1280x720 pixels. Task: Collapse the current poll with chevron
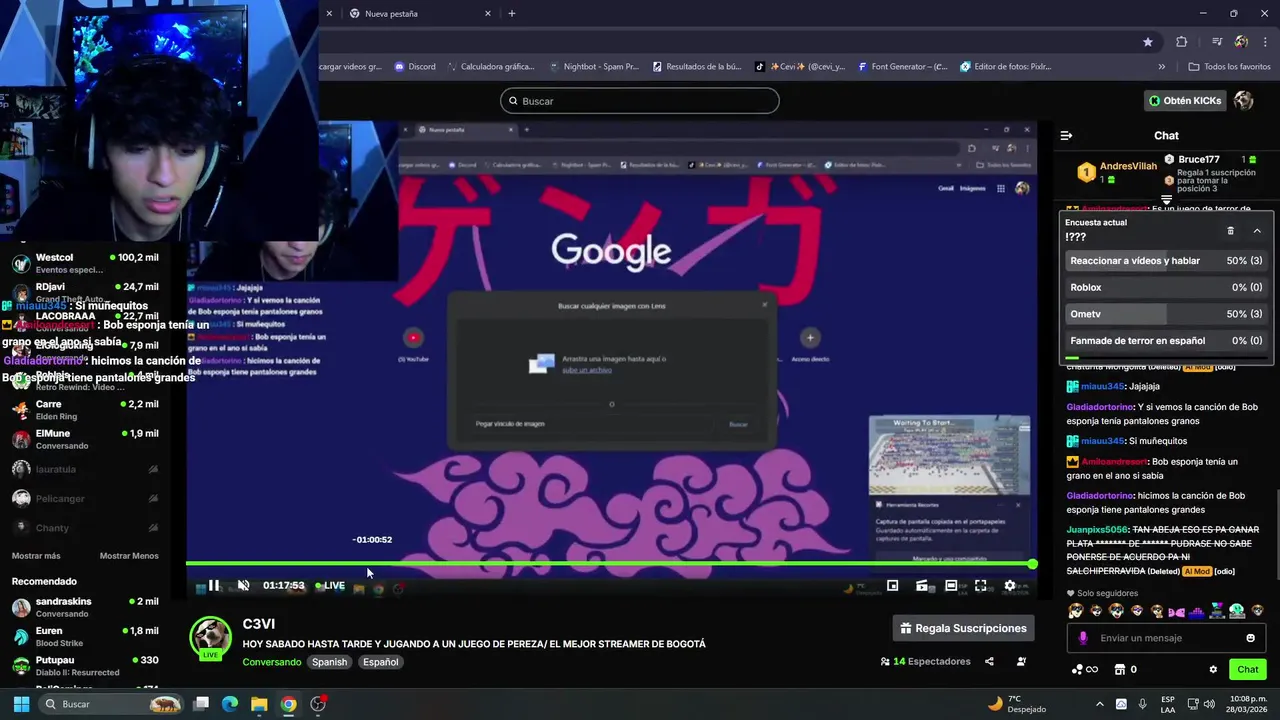1257,230
